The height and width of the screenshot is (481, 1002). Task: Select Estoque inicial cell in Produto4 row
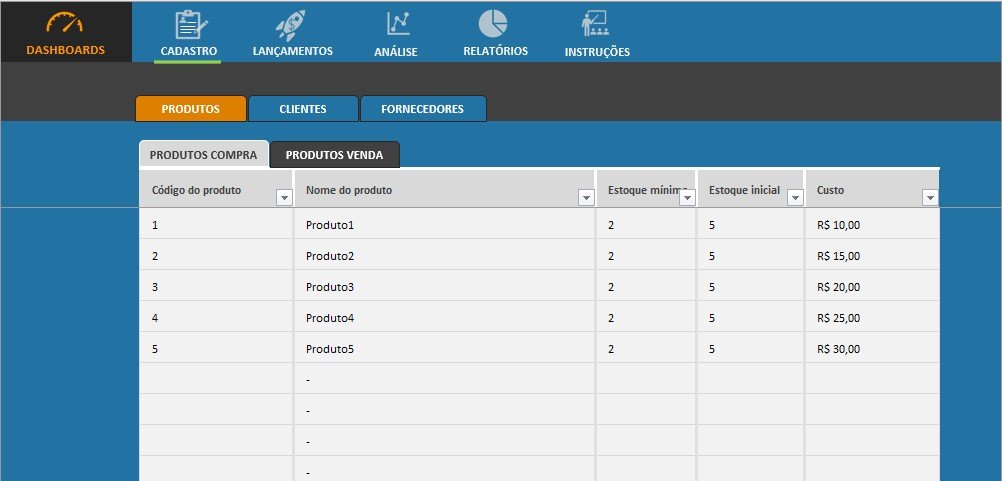click(x=750, y=318)
